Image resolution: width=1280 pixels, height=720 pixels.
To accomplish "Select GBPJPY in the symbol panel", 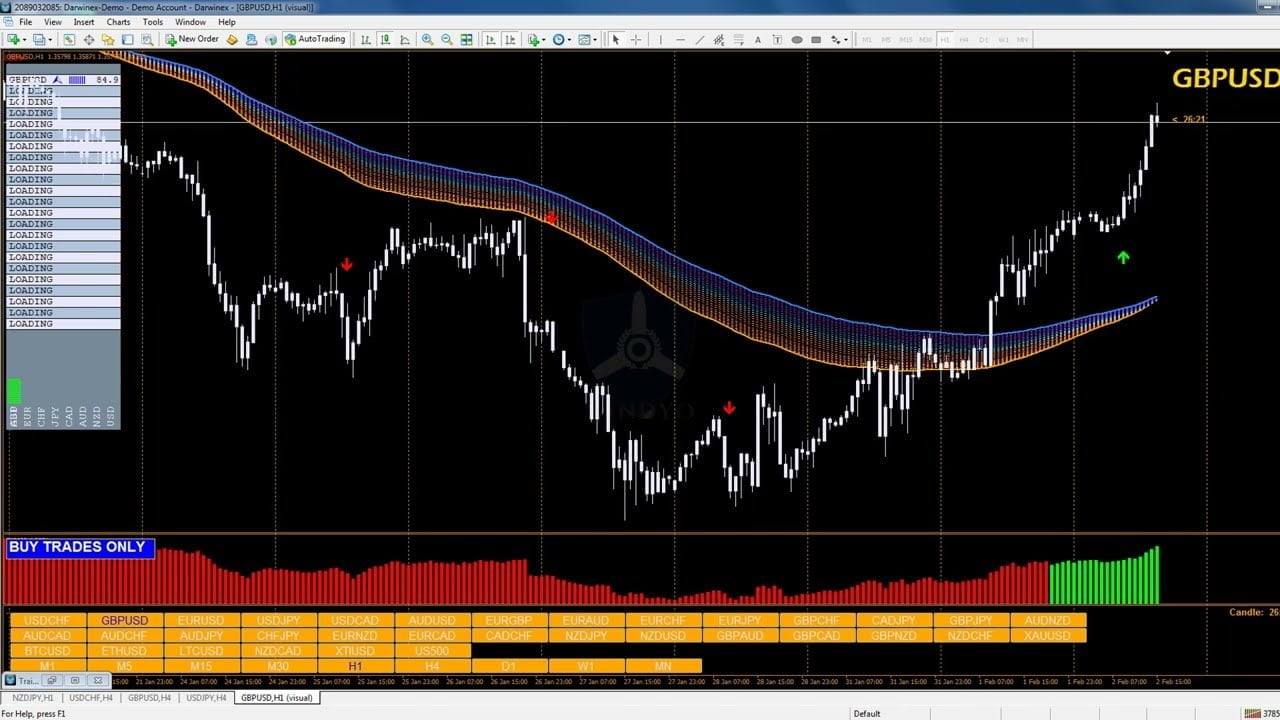I will pos(971,620).
